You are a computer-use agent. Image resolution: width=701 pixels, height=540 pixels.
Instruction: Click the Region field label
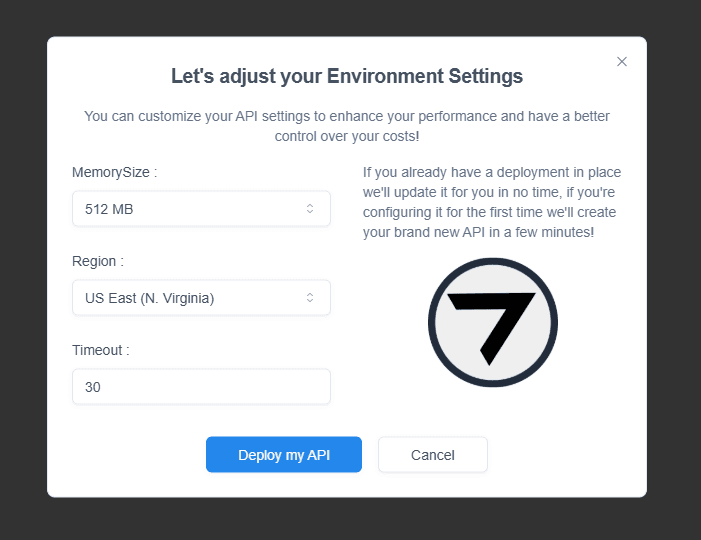click(98, 261)
